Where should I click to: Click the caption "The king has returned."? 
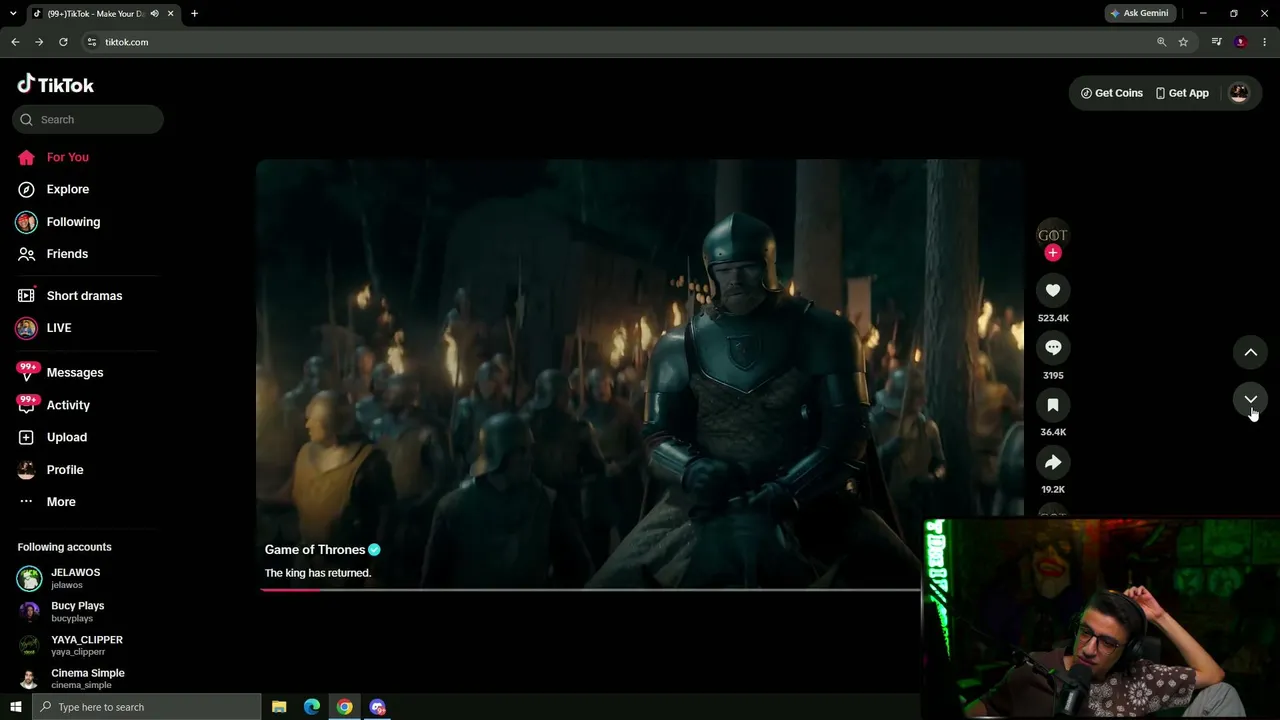click(x=318, y=573)
